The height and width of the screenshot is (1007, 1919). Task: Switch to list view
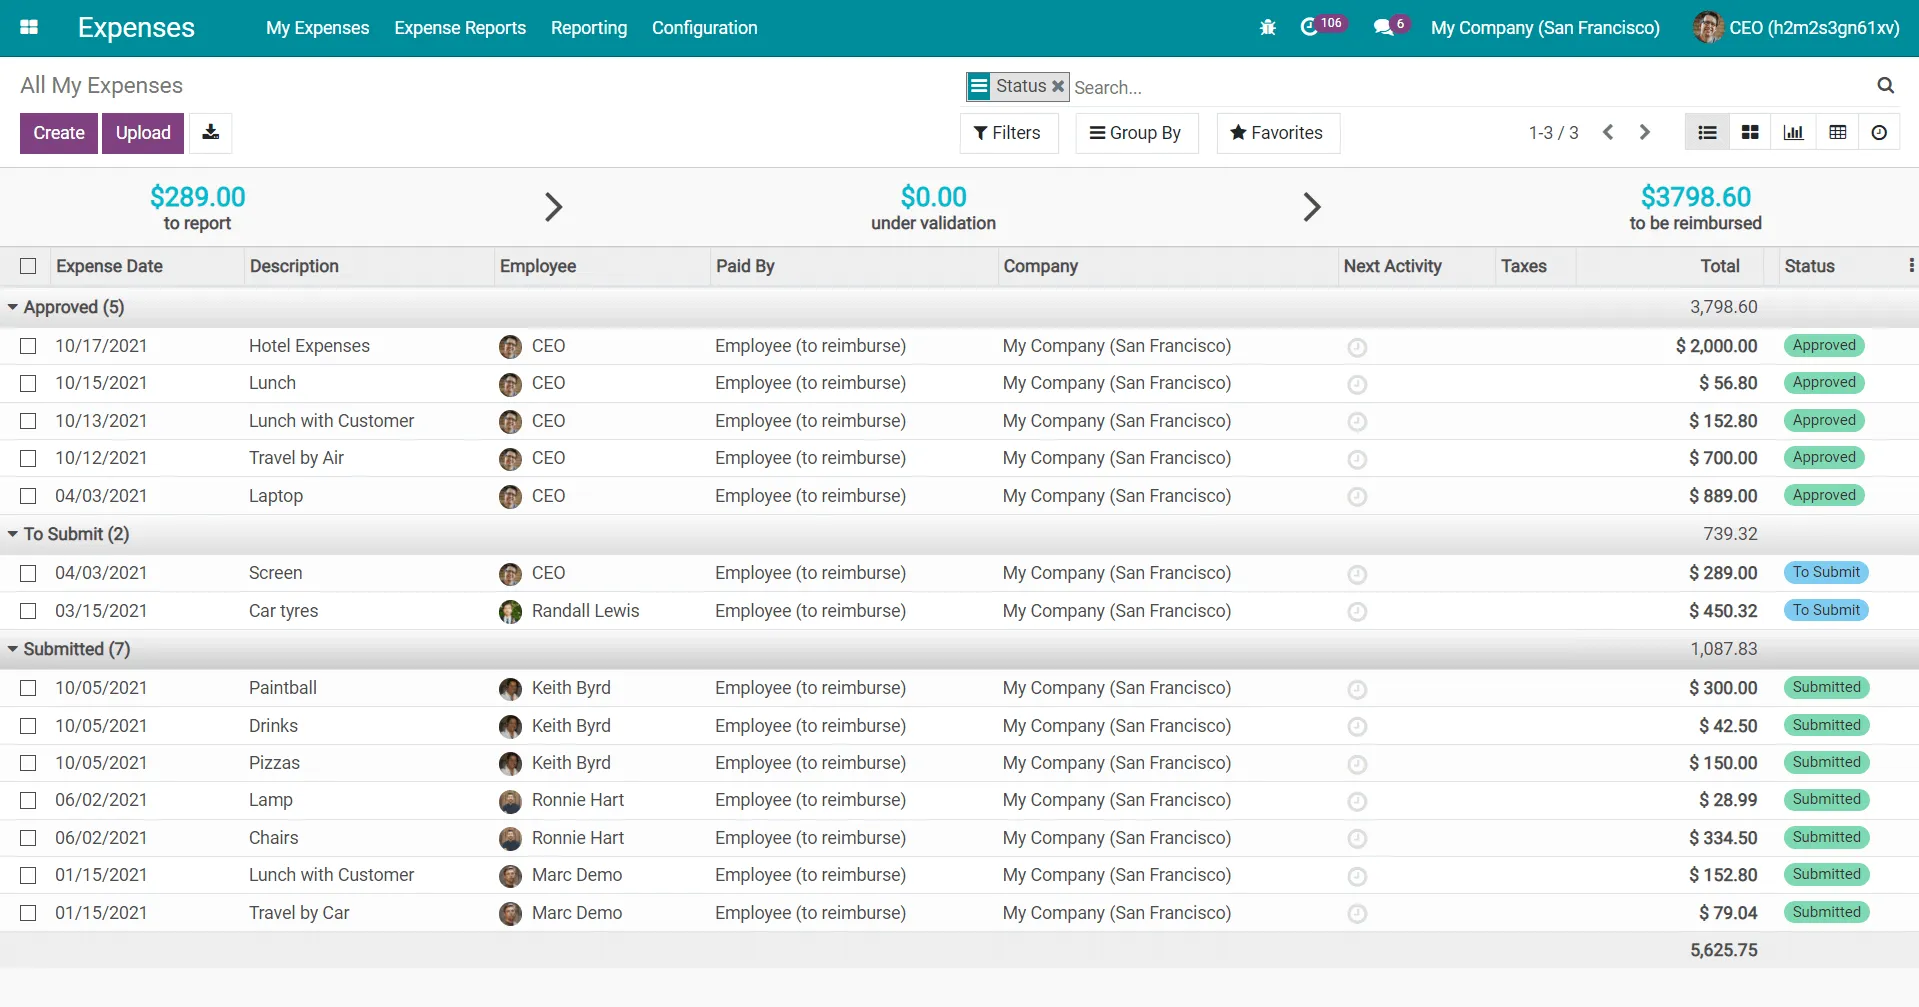click(1707, 132)
